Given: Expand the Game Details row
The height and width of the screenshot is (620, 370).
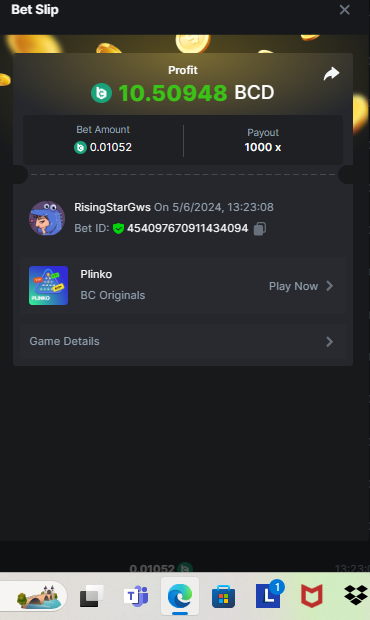Looking at the screenshot, I should [x=183, y=342].
